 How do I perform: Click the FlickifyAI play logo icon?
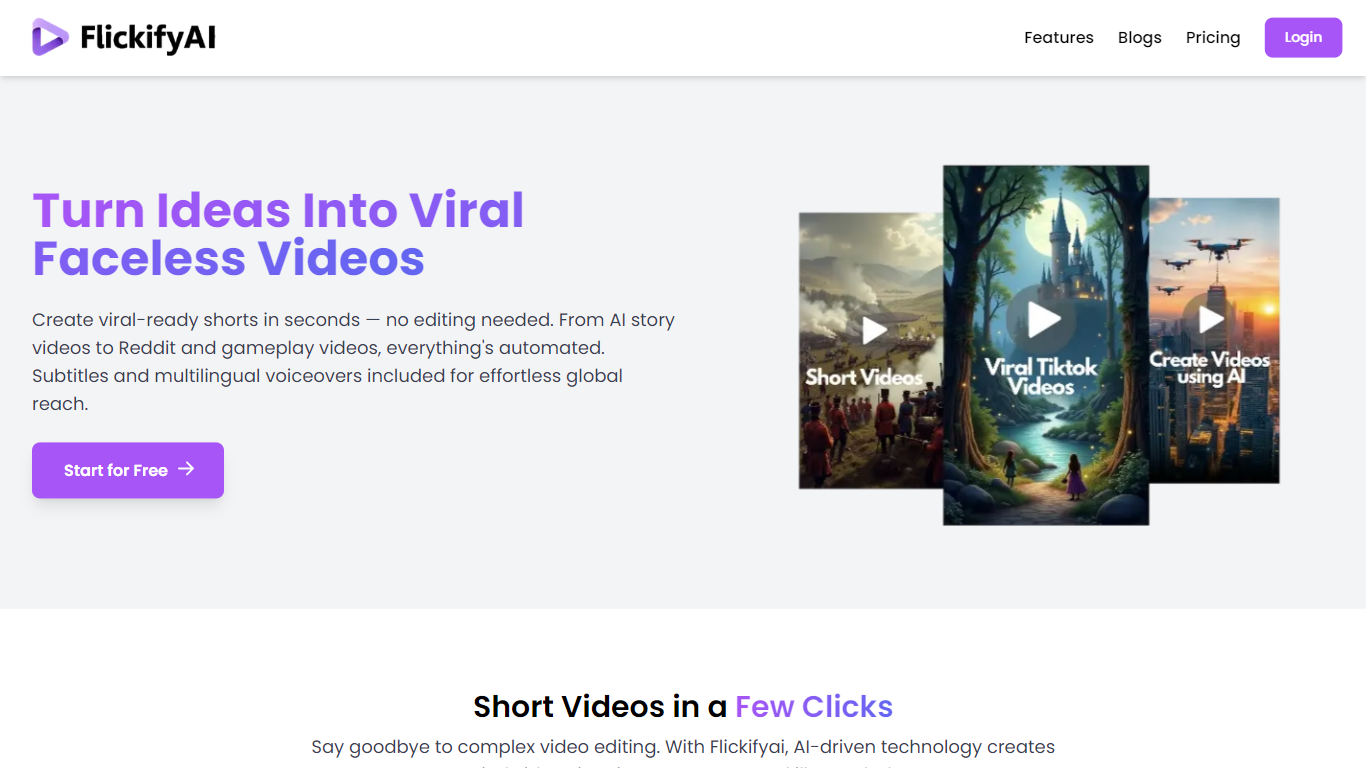click(x=50, y=37)
